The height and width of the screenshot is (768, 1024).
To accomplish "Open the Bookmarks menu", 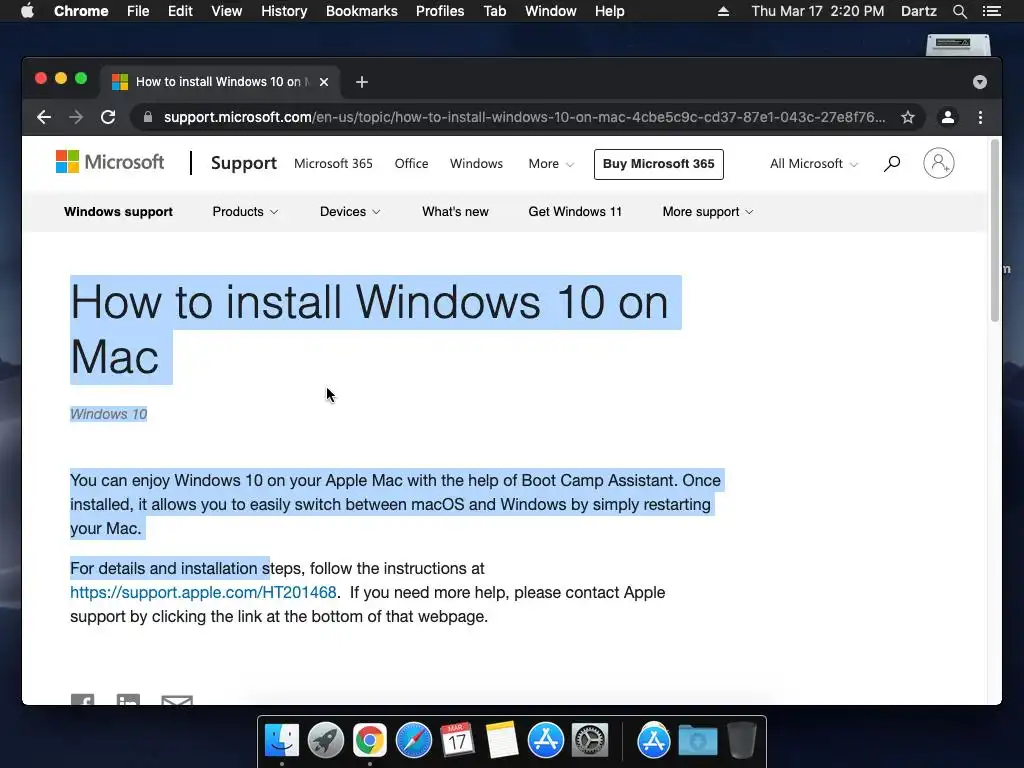I will tap(362, 11).
